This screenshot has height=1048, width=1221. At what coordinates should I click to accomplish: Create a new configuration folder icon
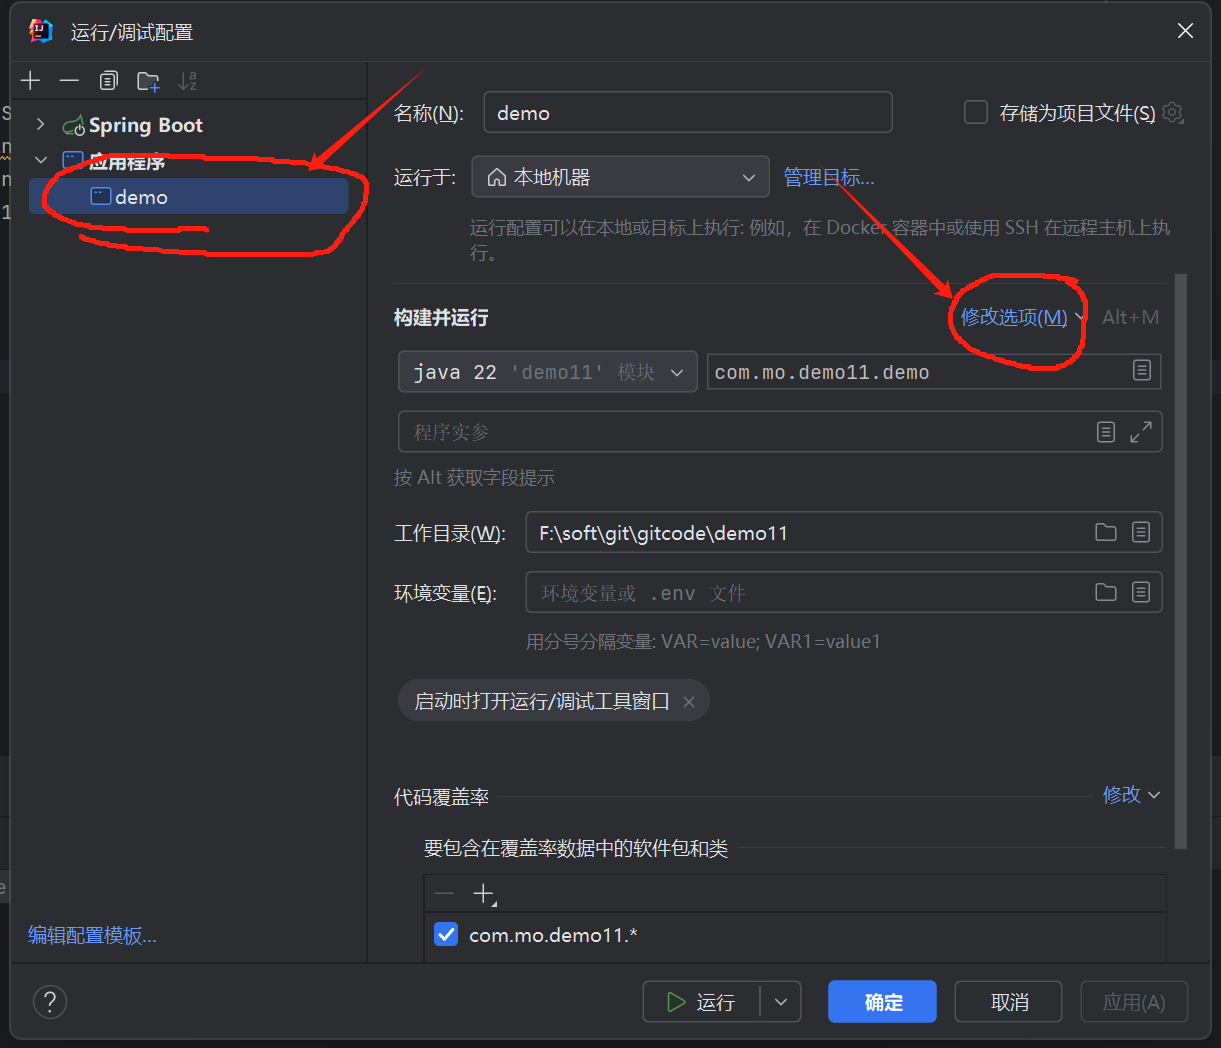[x=147, y=80]
